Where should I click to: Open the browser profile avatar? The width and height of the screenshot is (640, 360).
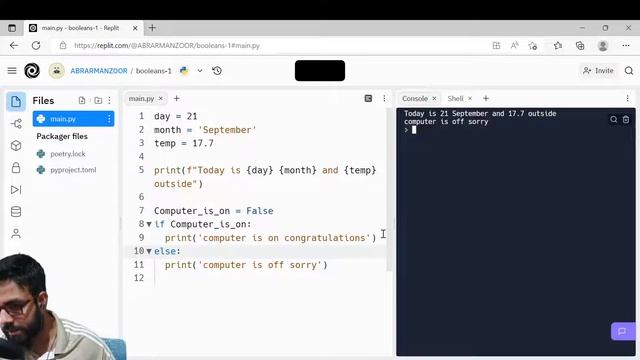tap(602, 46)
